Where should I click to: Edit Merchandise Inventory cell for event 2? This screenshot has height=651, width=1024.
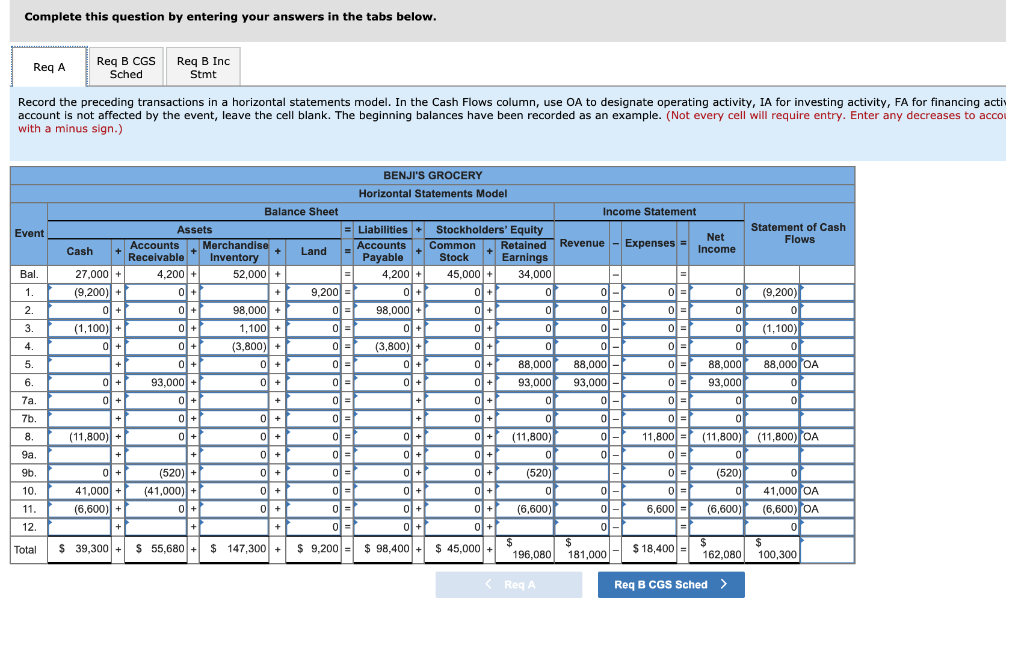click(234, 310)
